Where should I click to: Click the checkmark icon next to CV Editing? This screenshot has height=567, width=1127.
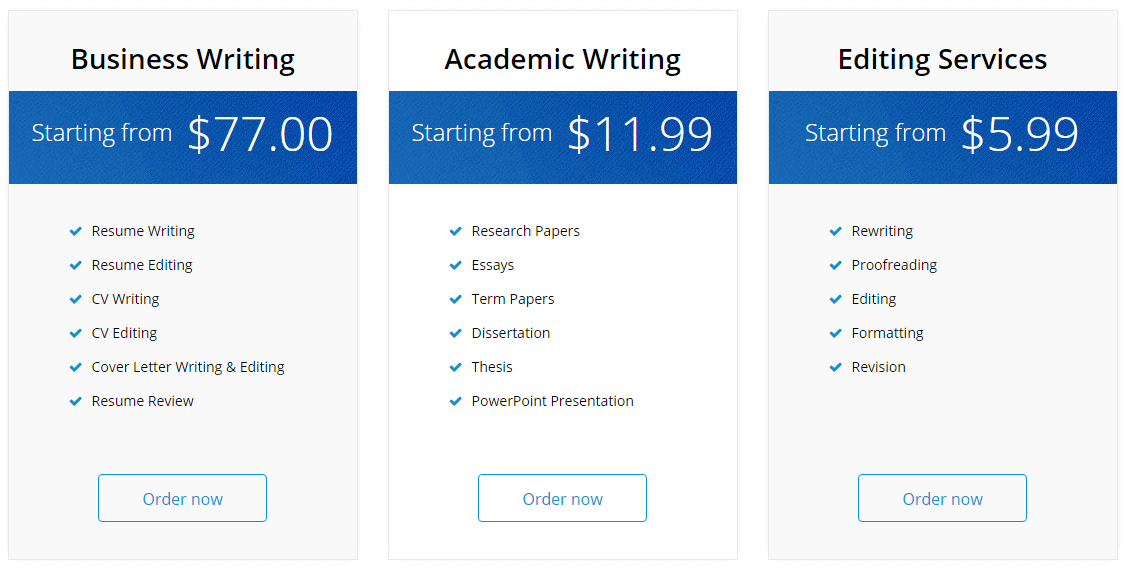[75, 333]
